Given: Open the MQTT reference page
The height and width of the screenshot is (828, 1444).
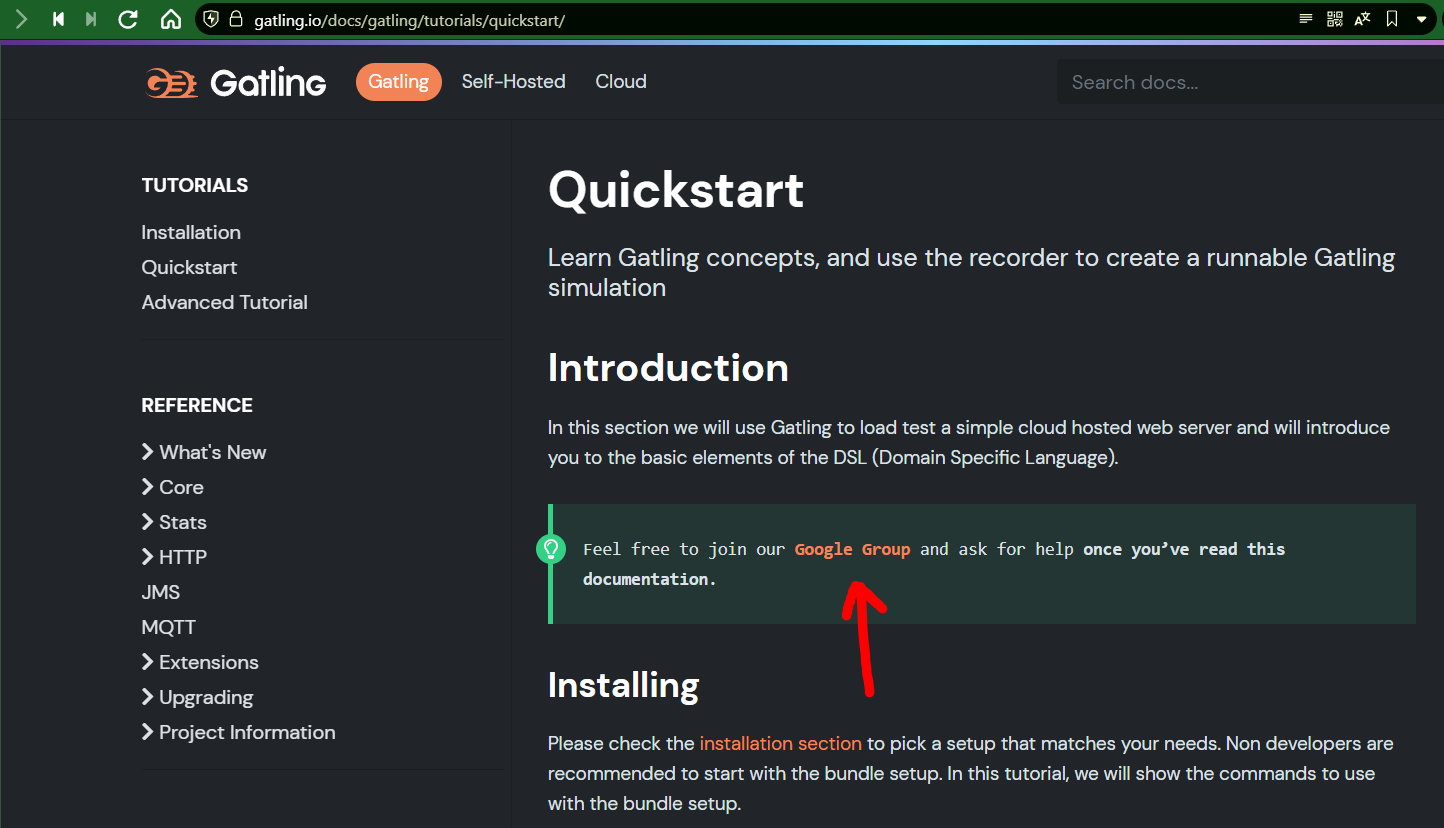Looking at the screenshot, I should coord(169,627).
